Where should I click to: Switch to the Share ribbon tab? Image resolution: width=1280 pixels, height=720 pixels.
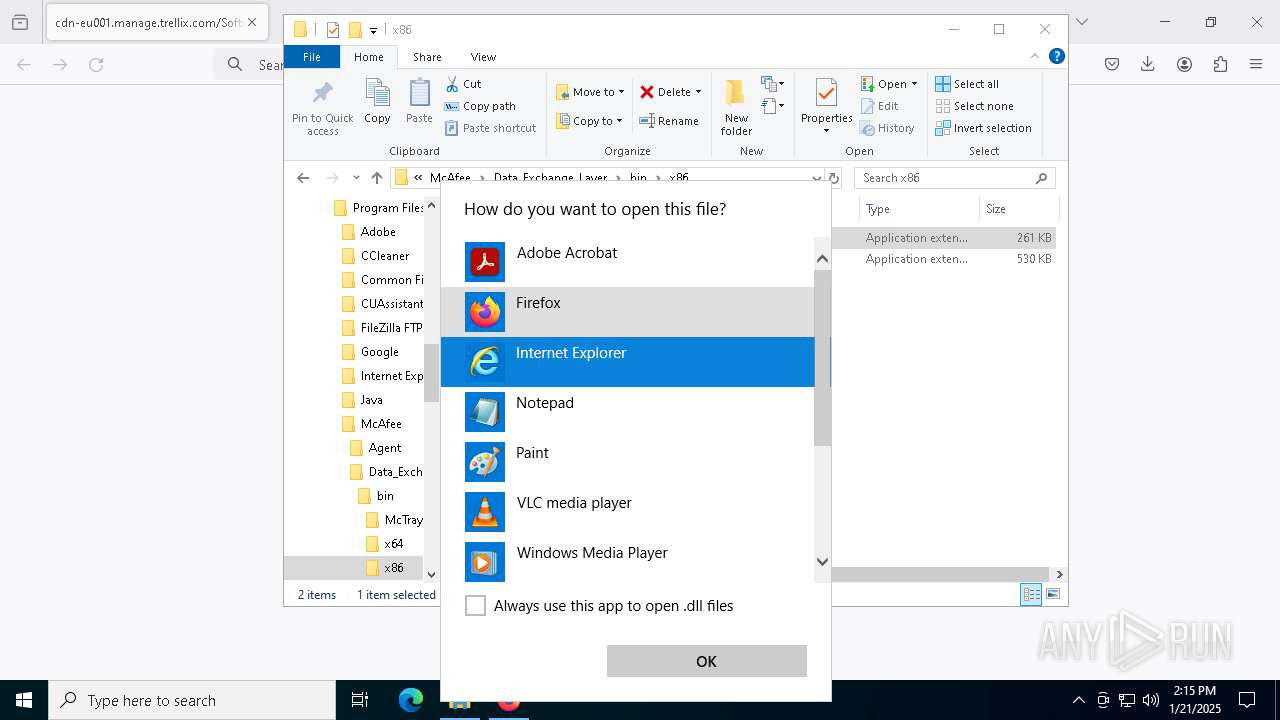(427, 57)
